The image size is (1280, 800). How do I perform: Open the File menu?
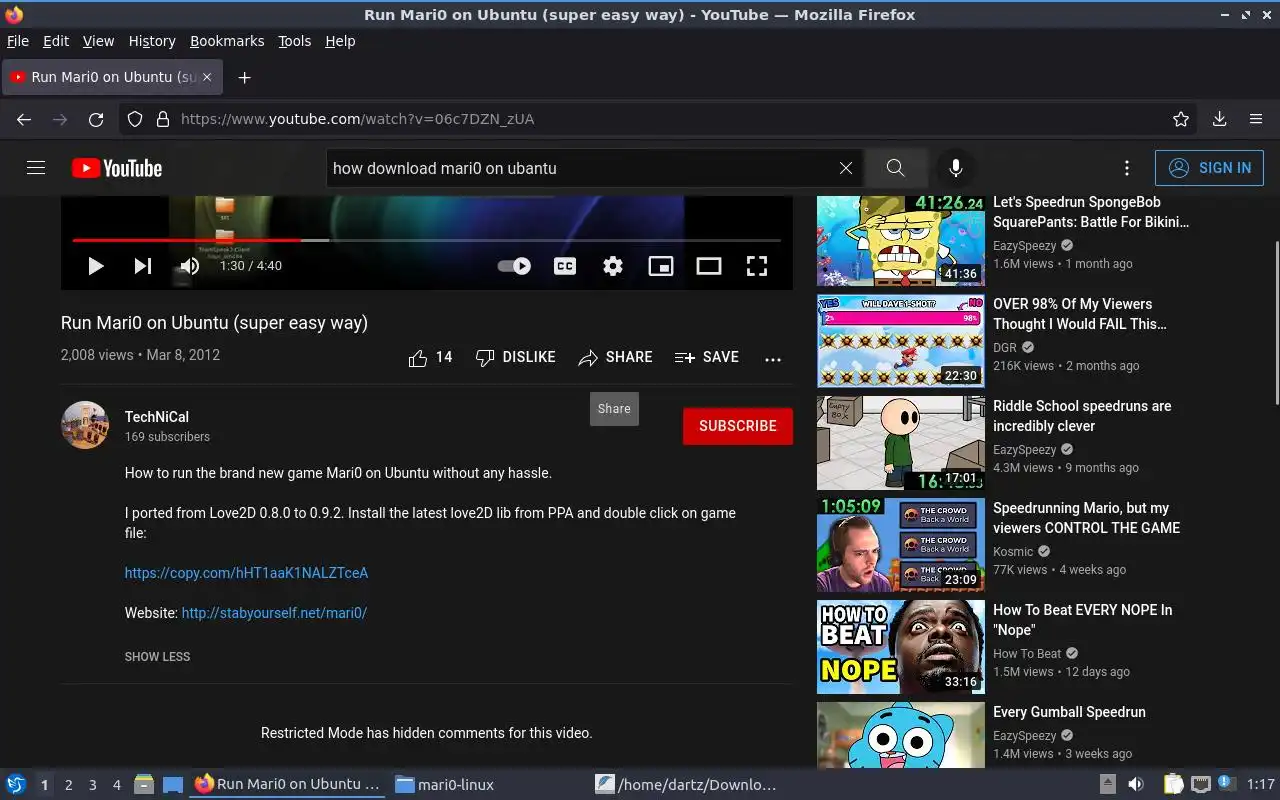click(x=18, y=41)
